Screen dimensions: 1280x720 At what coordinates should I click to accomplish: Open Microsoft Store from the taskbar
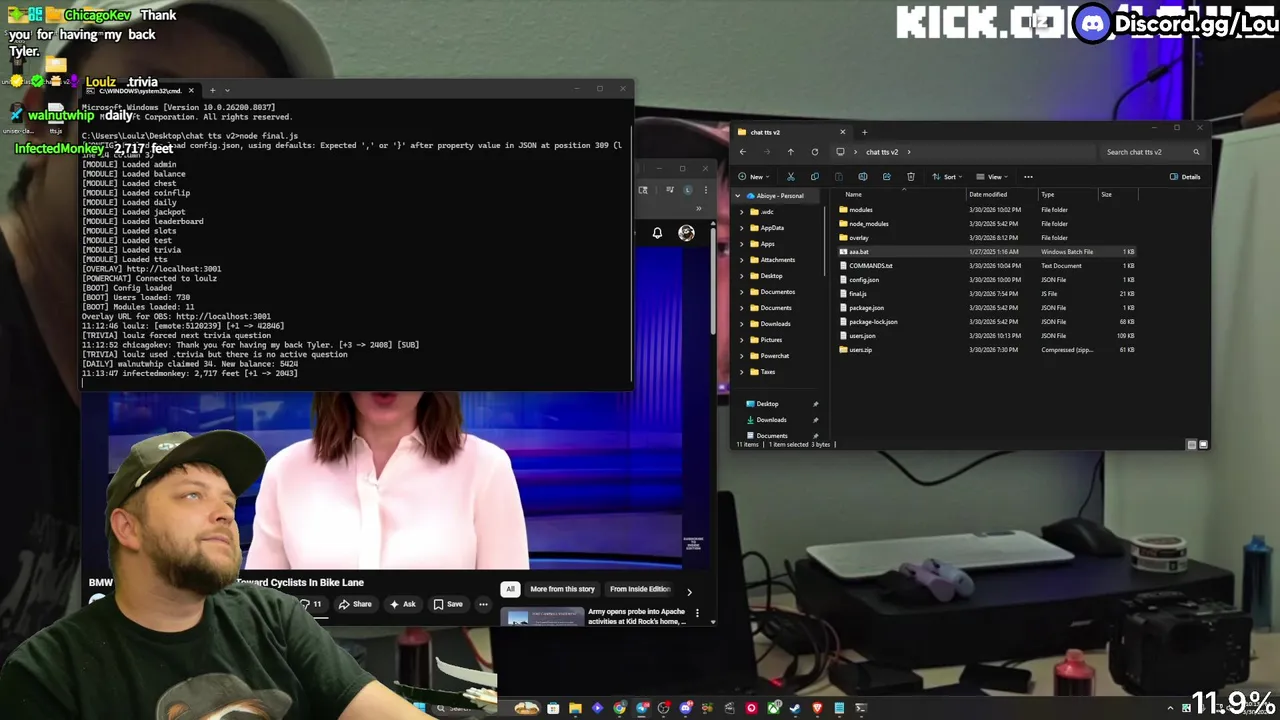point(553,708)
